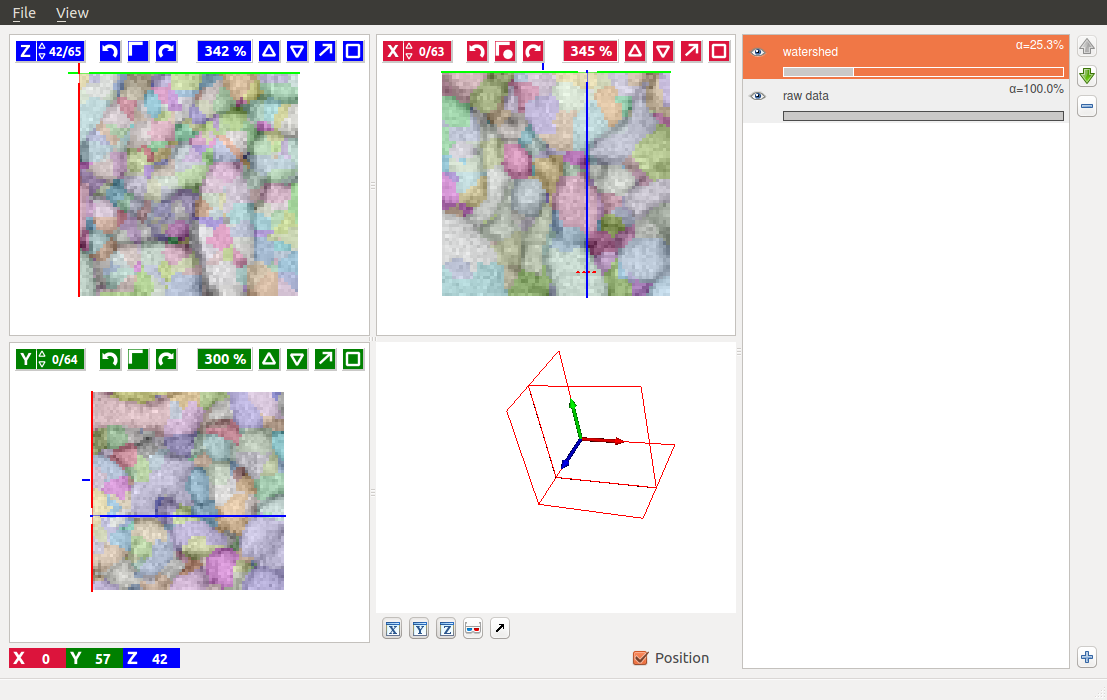Screen dimensions: 1107x700
Task: Step the Z slice number spinner
Action: 42,51
